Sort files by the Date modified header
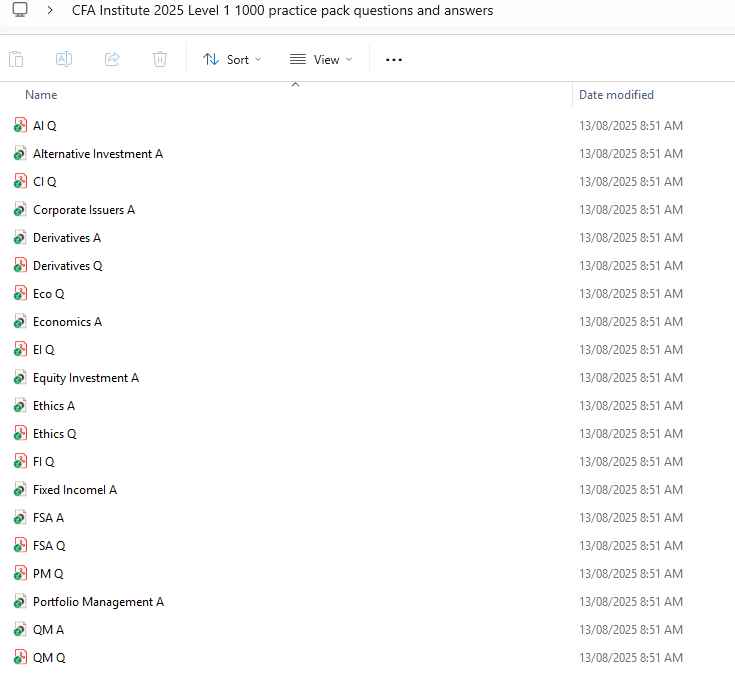The height and width of the screenshot is (689, 735). click(x=616, y=95)
